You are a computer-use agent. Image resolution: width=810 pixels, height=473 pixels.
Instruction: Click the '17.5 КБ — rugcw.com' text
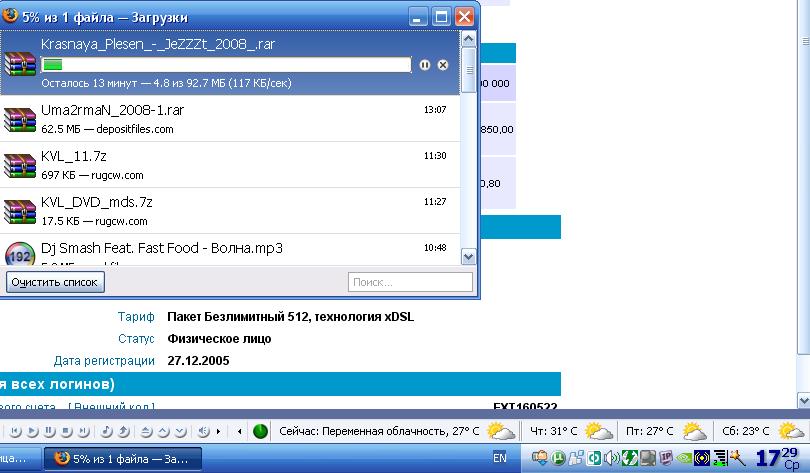[x=94, y=221]
